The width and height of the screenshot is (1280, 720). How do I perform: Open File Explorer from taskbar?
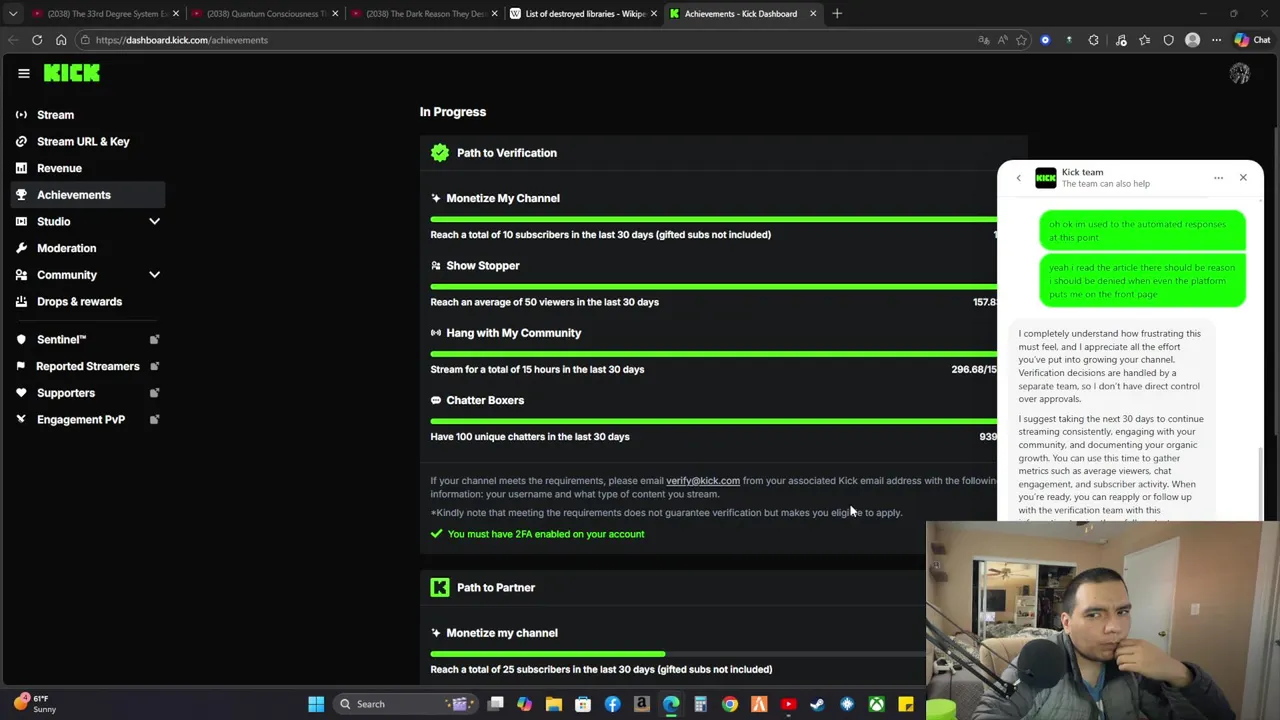point(554,704)
